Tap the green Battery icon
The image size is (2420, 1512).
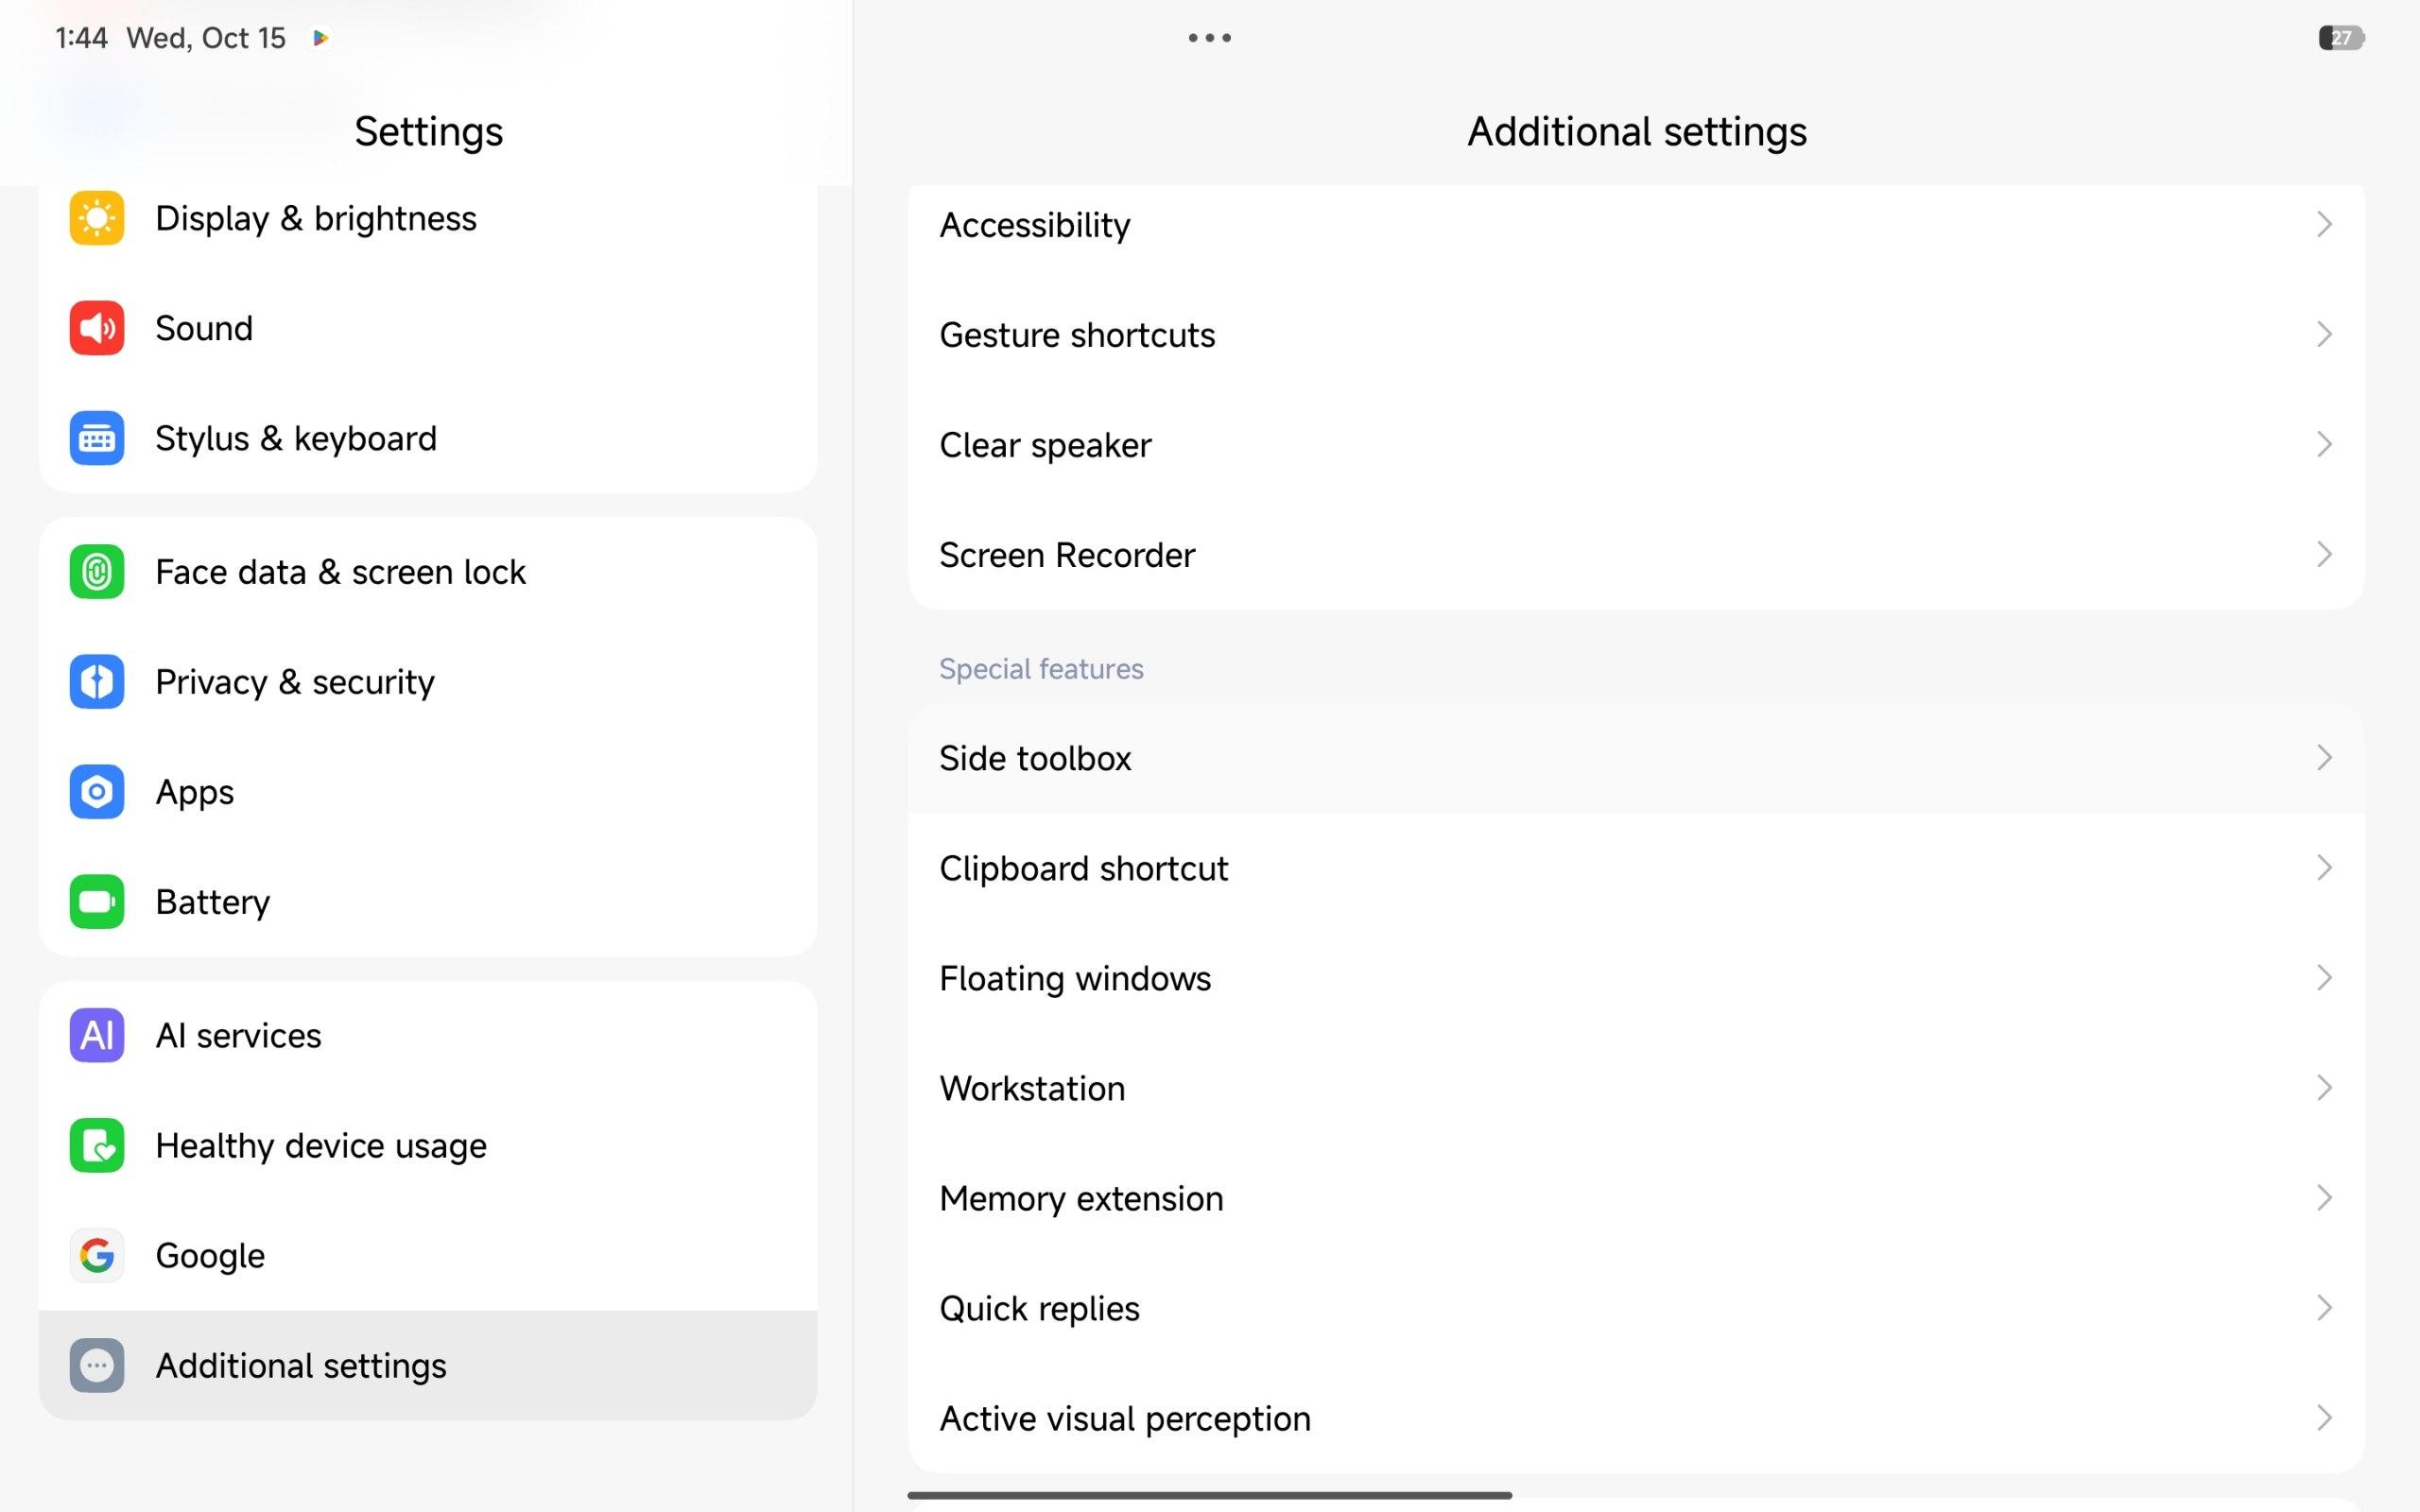pos(96,902)
